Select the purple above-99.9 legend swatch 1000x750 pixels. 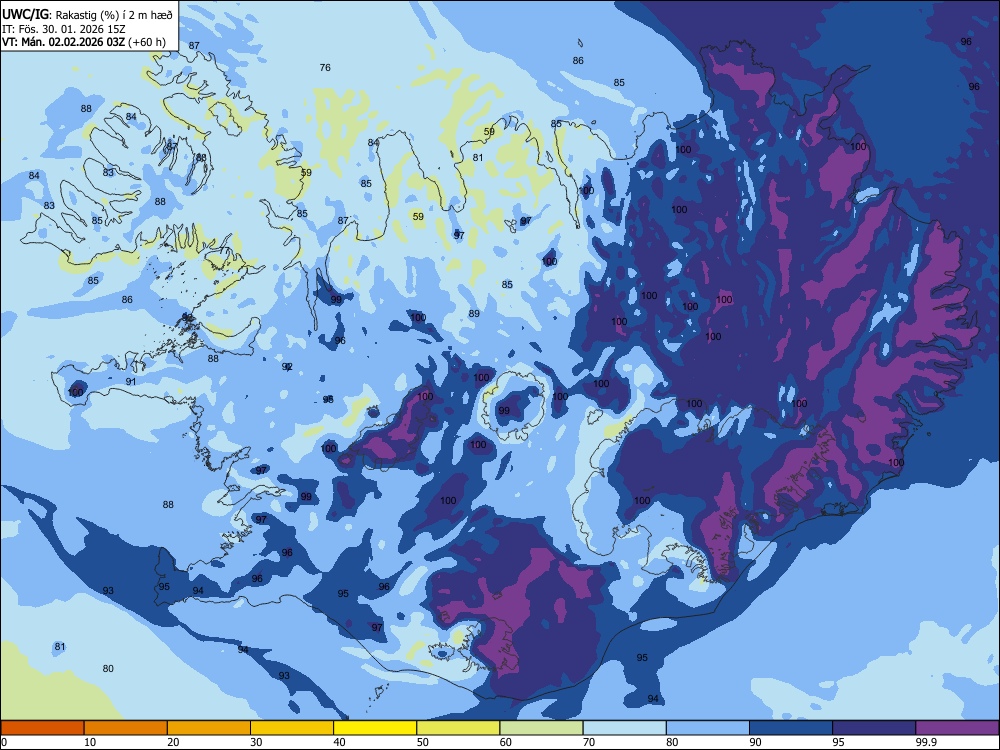957,728
